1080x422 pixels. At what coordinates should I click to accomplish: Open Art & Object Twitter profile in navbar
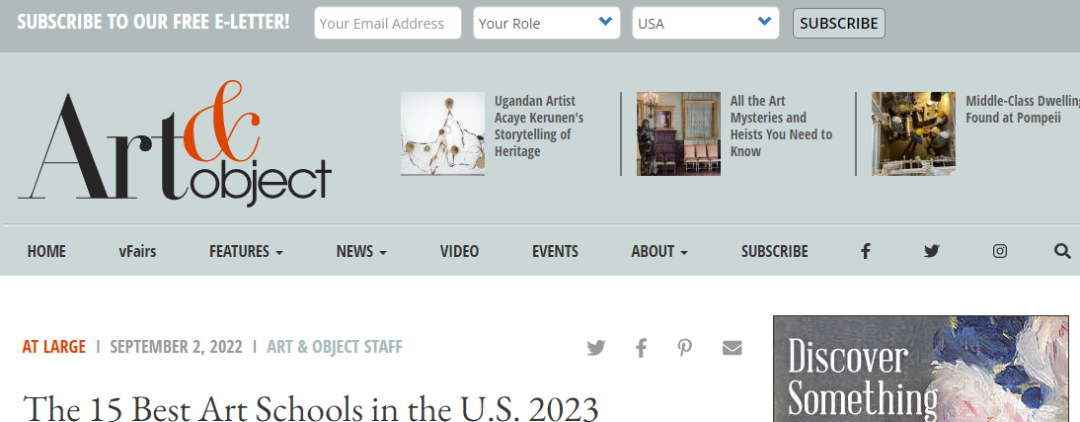(932, 251)
